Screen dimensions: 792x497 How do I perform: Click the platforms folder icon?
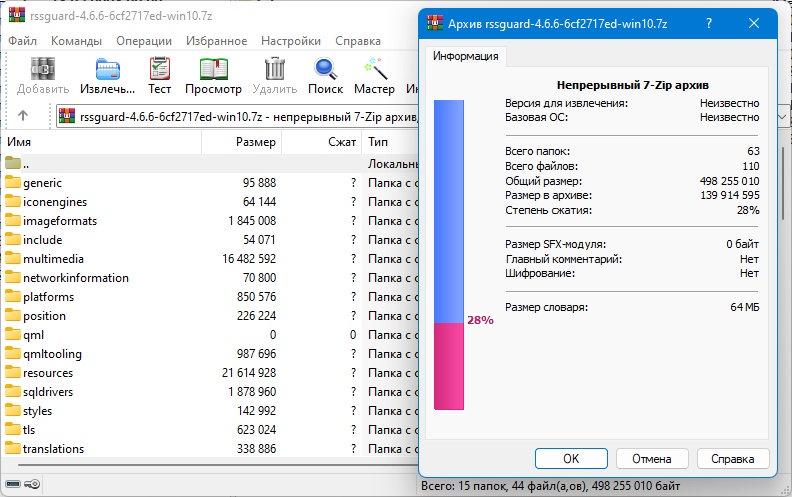[x=13, y=296]
